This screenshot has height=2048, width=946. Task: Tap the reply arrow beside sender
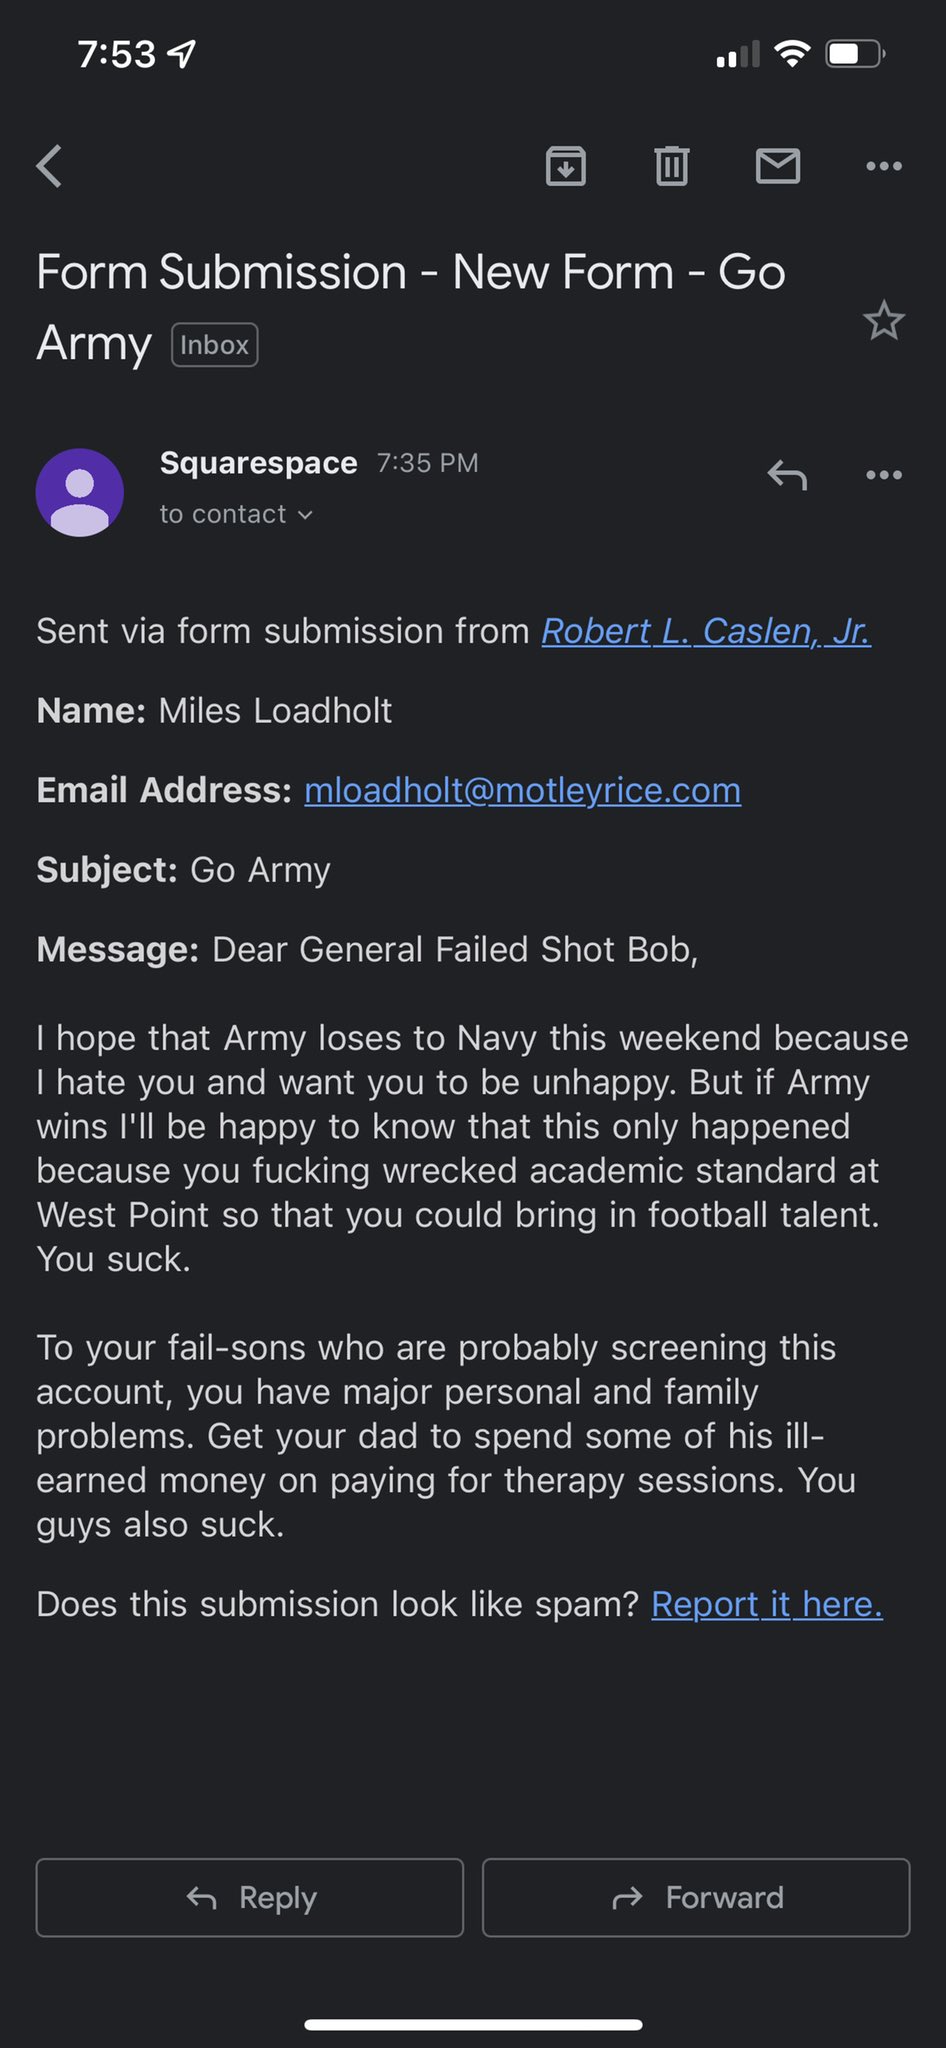click(x=787, y=475)
